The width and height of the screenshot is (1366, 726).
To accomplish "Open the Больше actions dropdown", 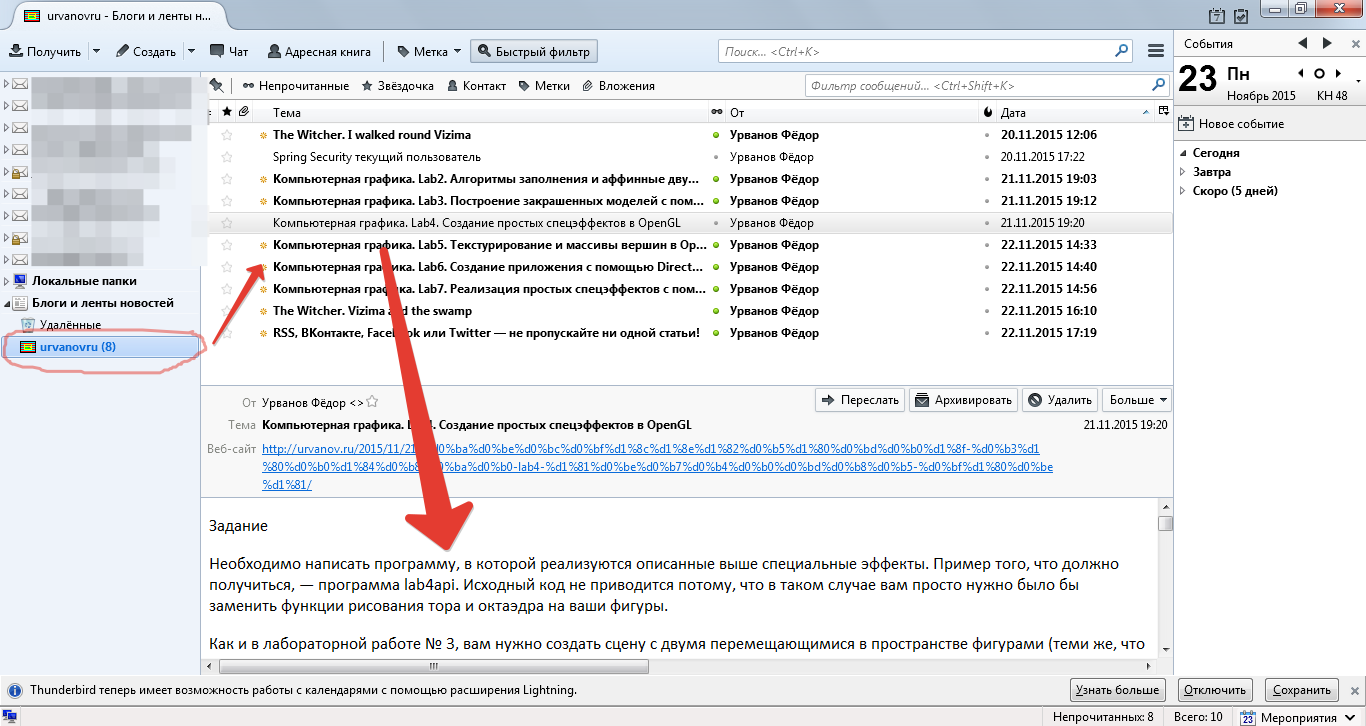I will 1138,400.
